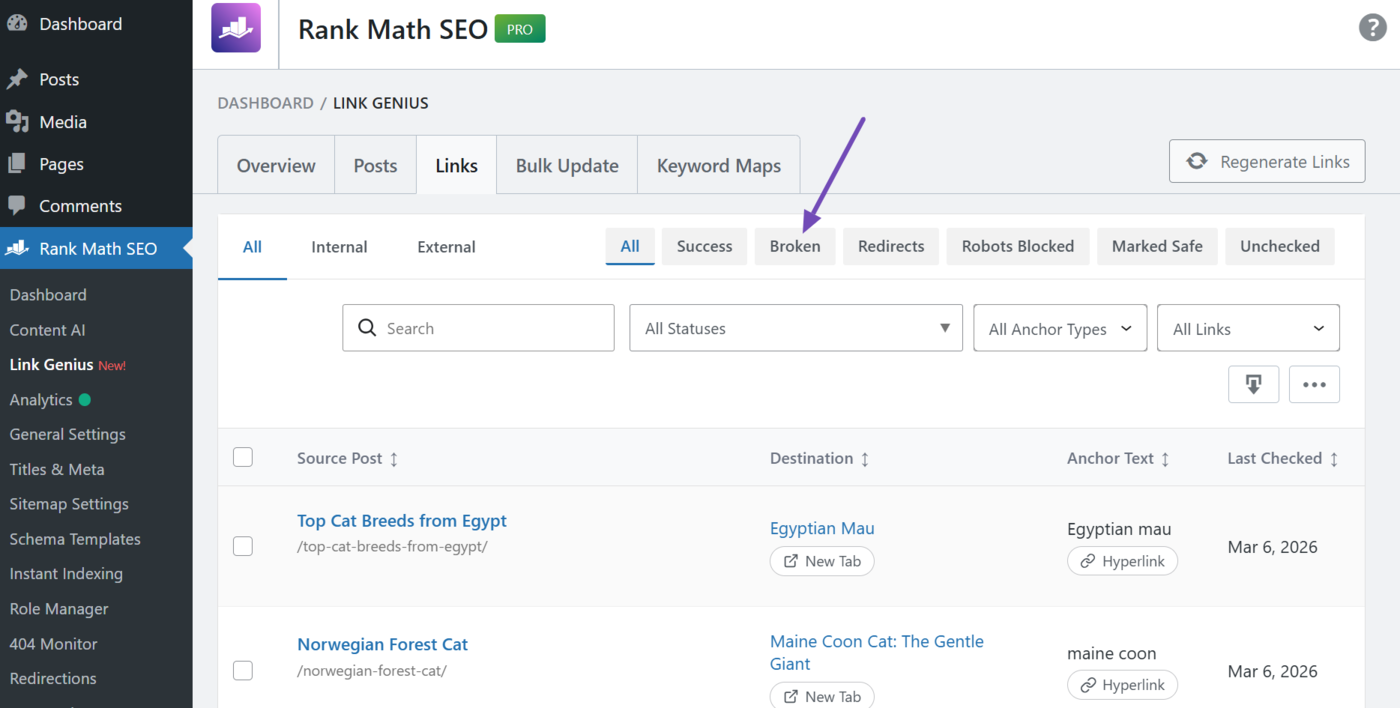
Task: Open Link Genius in the sidebar
Action: pyautogui.click(x=51, y=365)
